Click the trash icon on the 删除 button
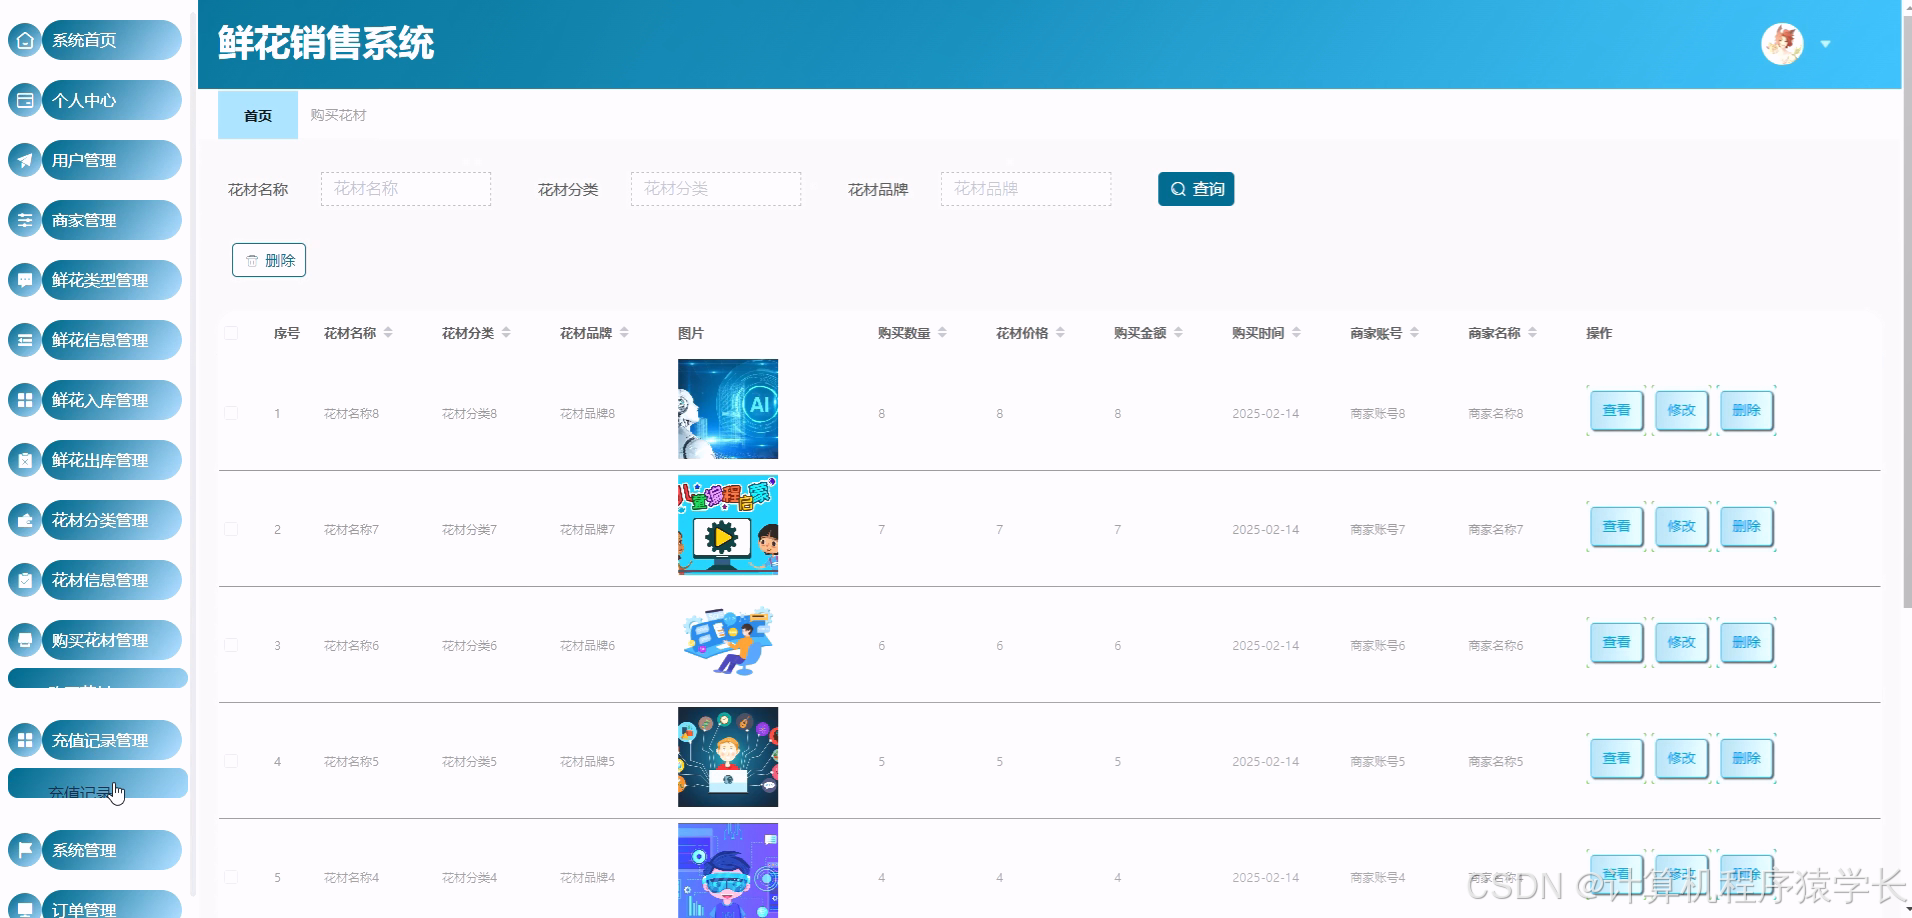1912x918 pixels. pyautogui.click(x=252, y=259)
